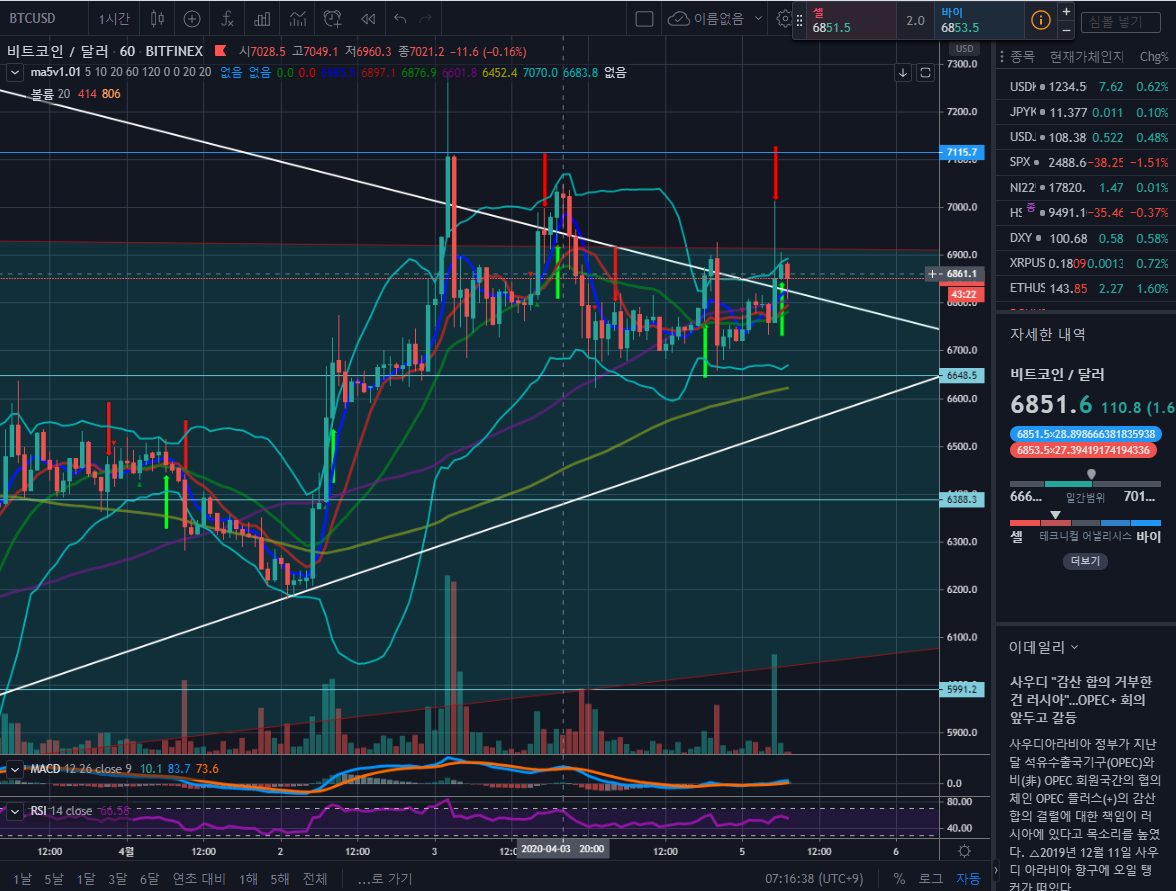
Task: Click the red flag next to BITFINEX
Action: click(x=220, y=51)
